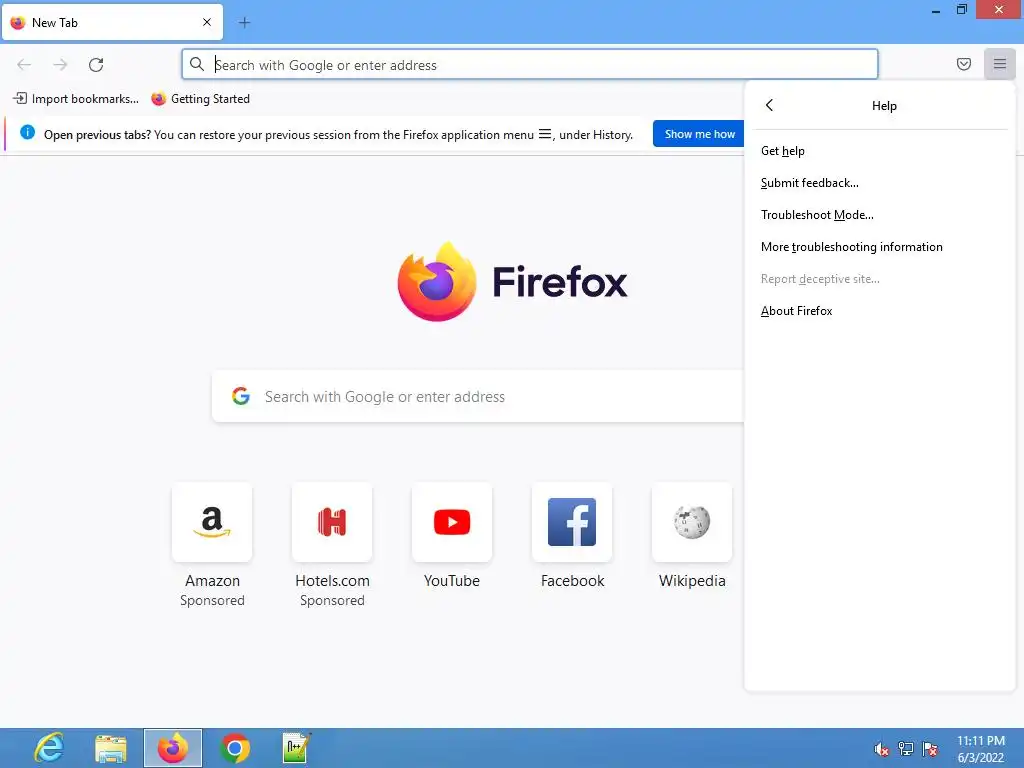Click Import bookmarks in bookmarks toolbar
The height and width of the screenshot is (768, 1024).
pyautogui.click(x=76, y=99)
